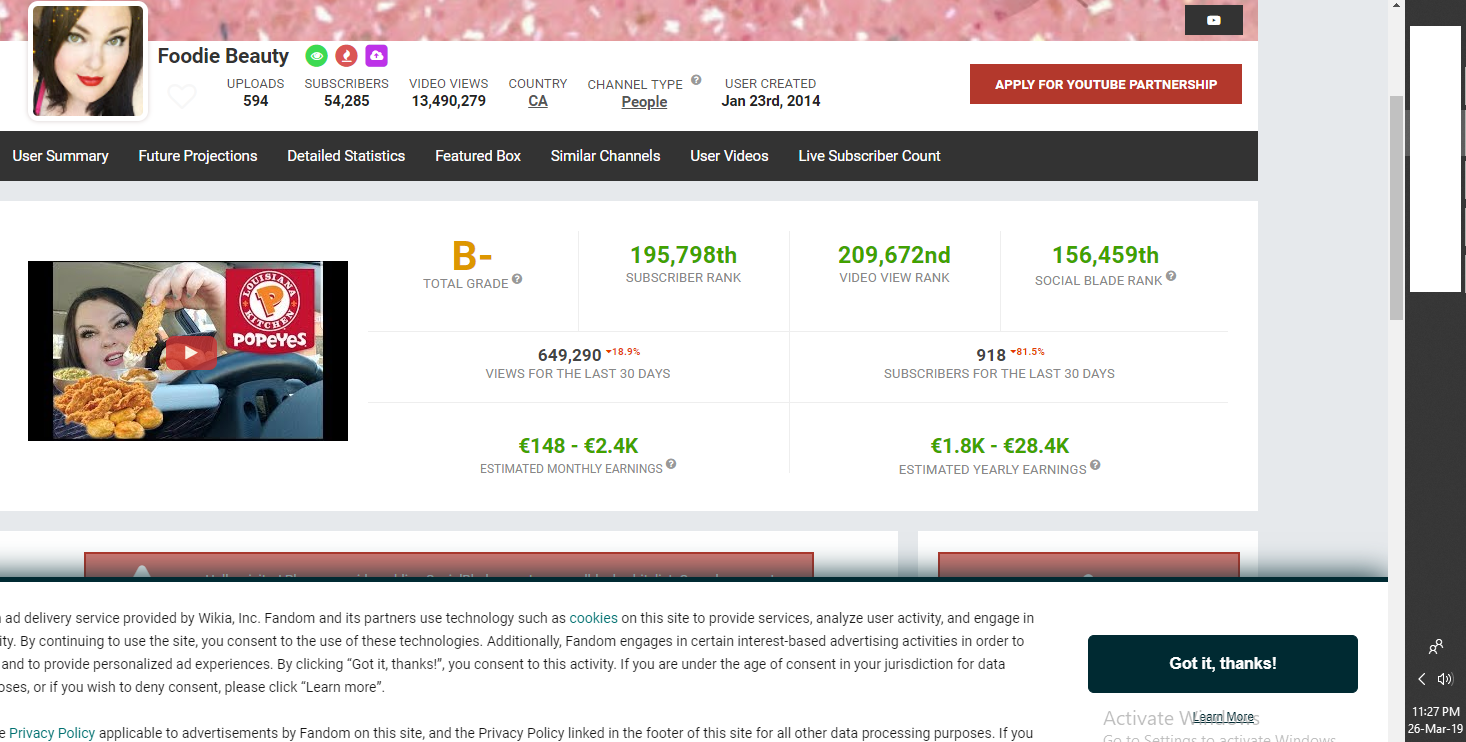The width and height of the screenshot is (1466, 742).
Task: Click the Foodie Beauty channel name
Action: (x=223, y=56)
